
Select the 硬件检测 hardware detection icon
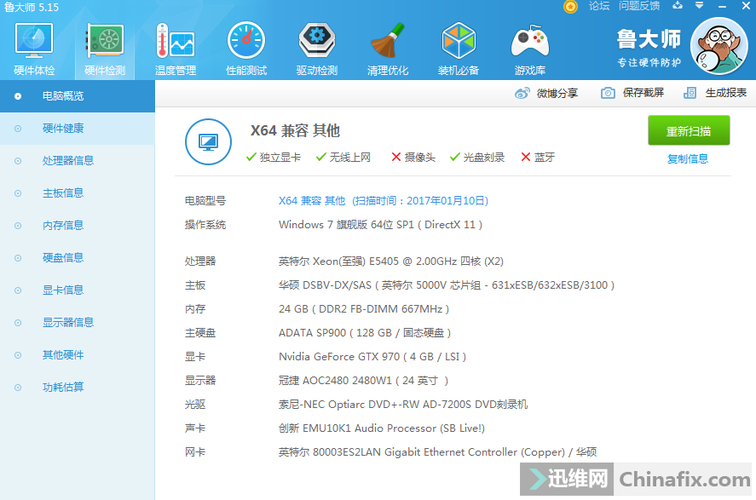click(105, 49)
